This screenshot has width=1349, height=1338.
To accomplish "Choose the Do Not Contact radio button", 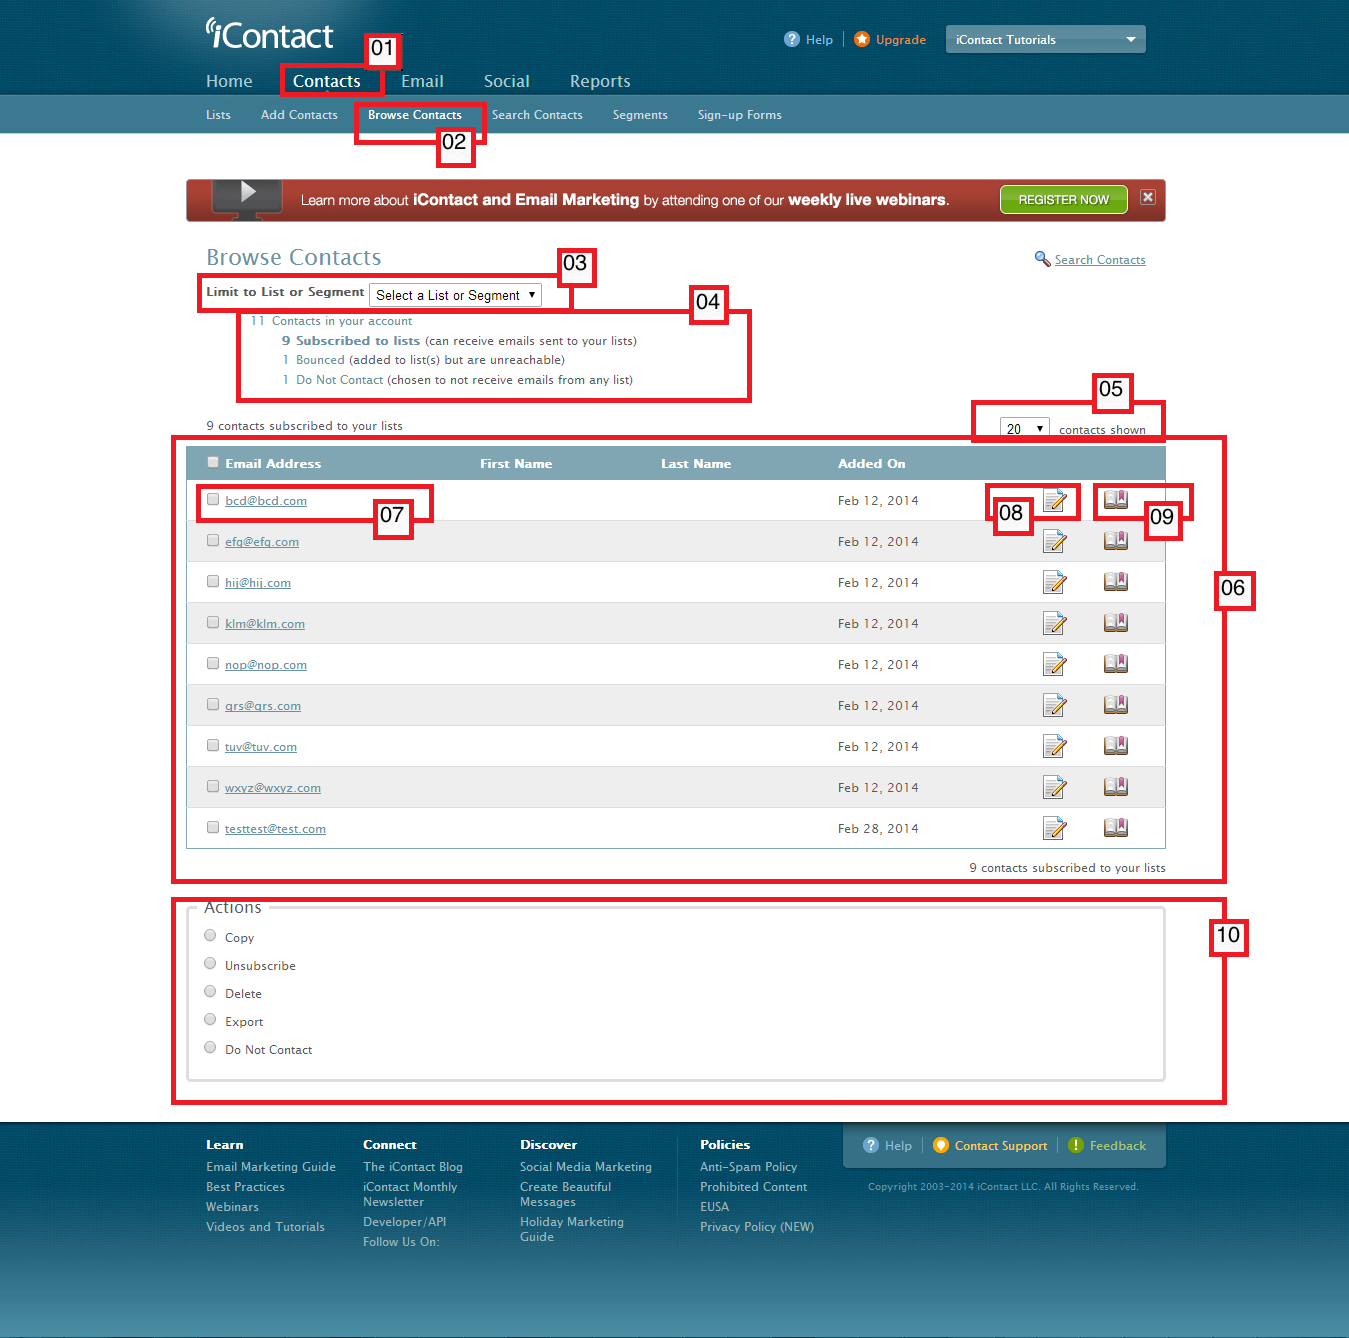I will 210,1047.
